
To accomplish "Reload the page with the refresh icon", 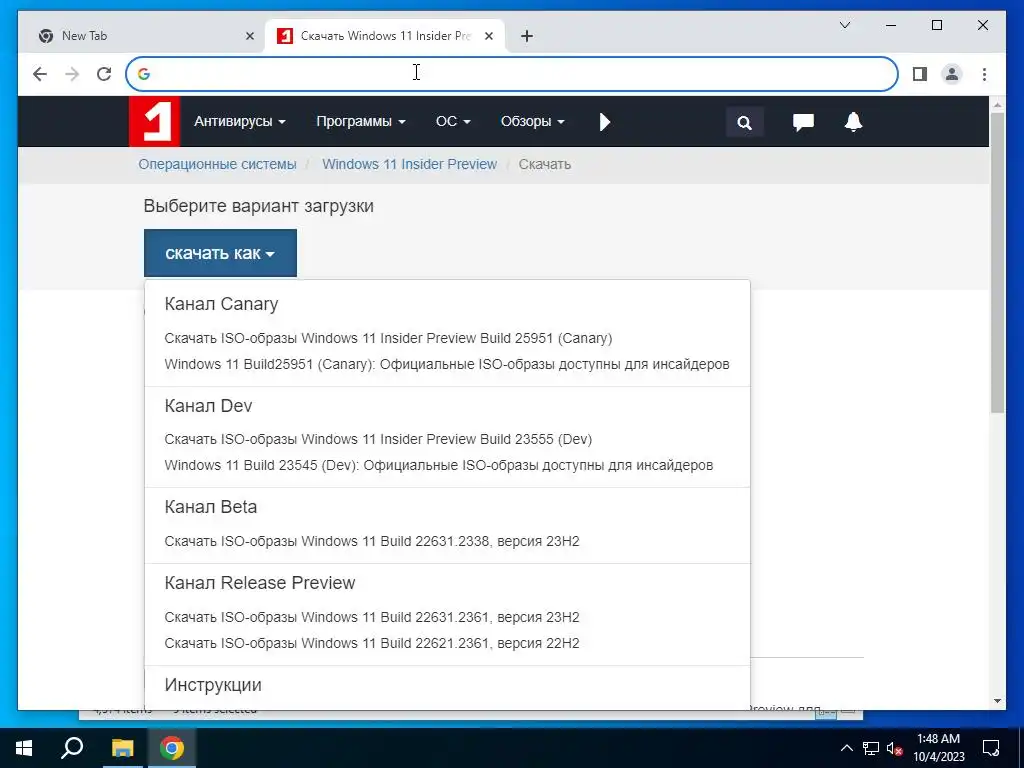I will [x=104, y=74].
